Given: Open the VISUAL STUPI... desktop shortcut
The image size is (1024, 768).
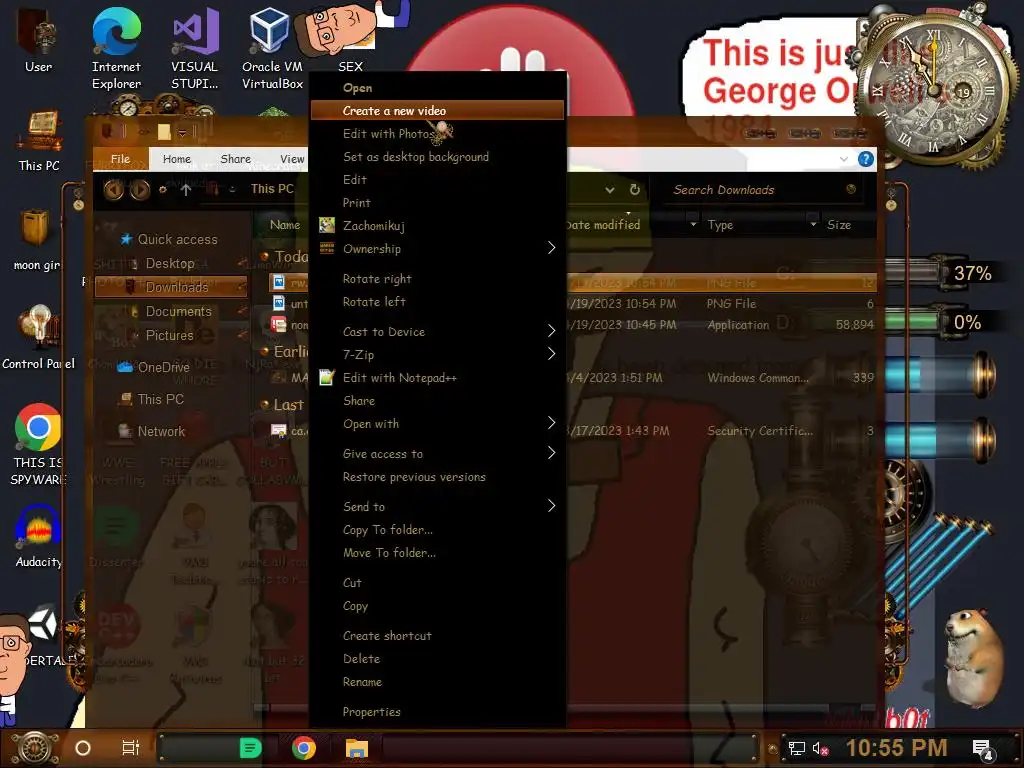Looking at the screenshot, I should 195,47.
